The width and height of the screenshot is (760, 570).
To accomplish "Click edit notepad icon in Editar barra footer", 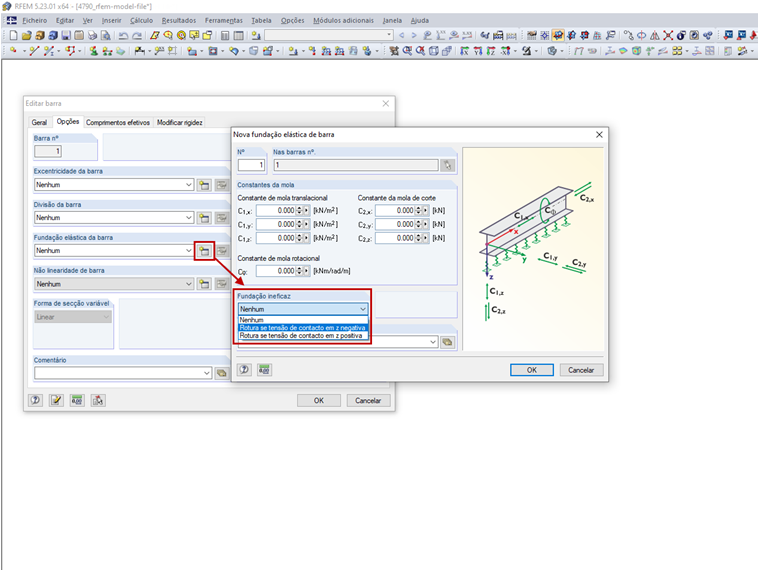I will pos(56,400).
